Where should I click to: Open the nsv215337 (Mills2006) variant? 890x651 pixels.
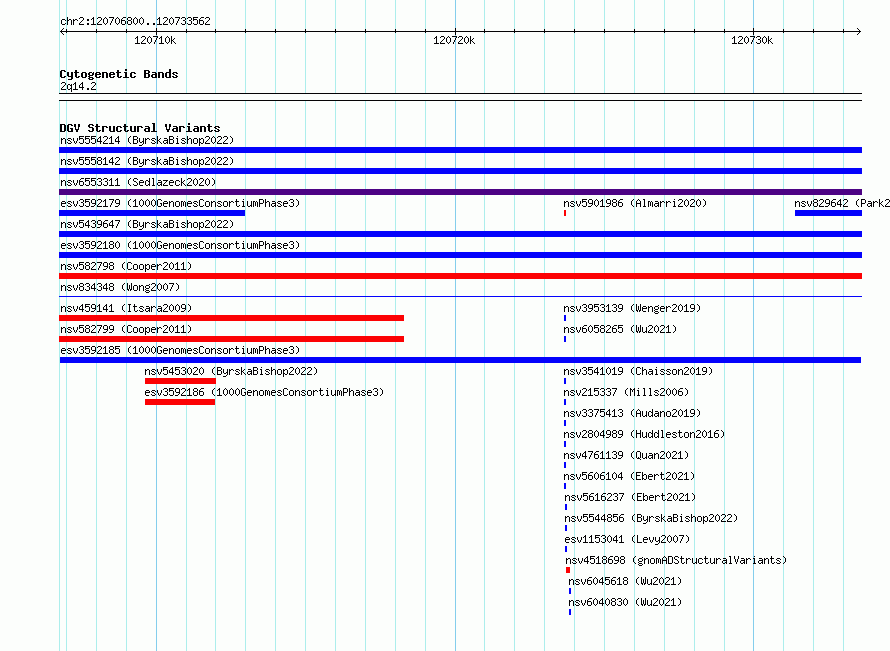[x=626, y=392]
